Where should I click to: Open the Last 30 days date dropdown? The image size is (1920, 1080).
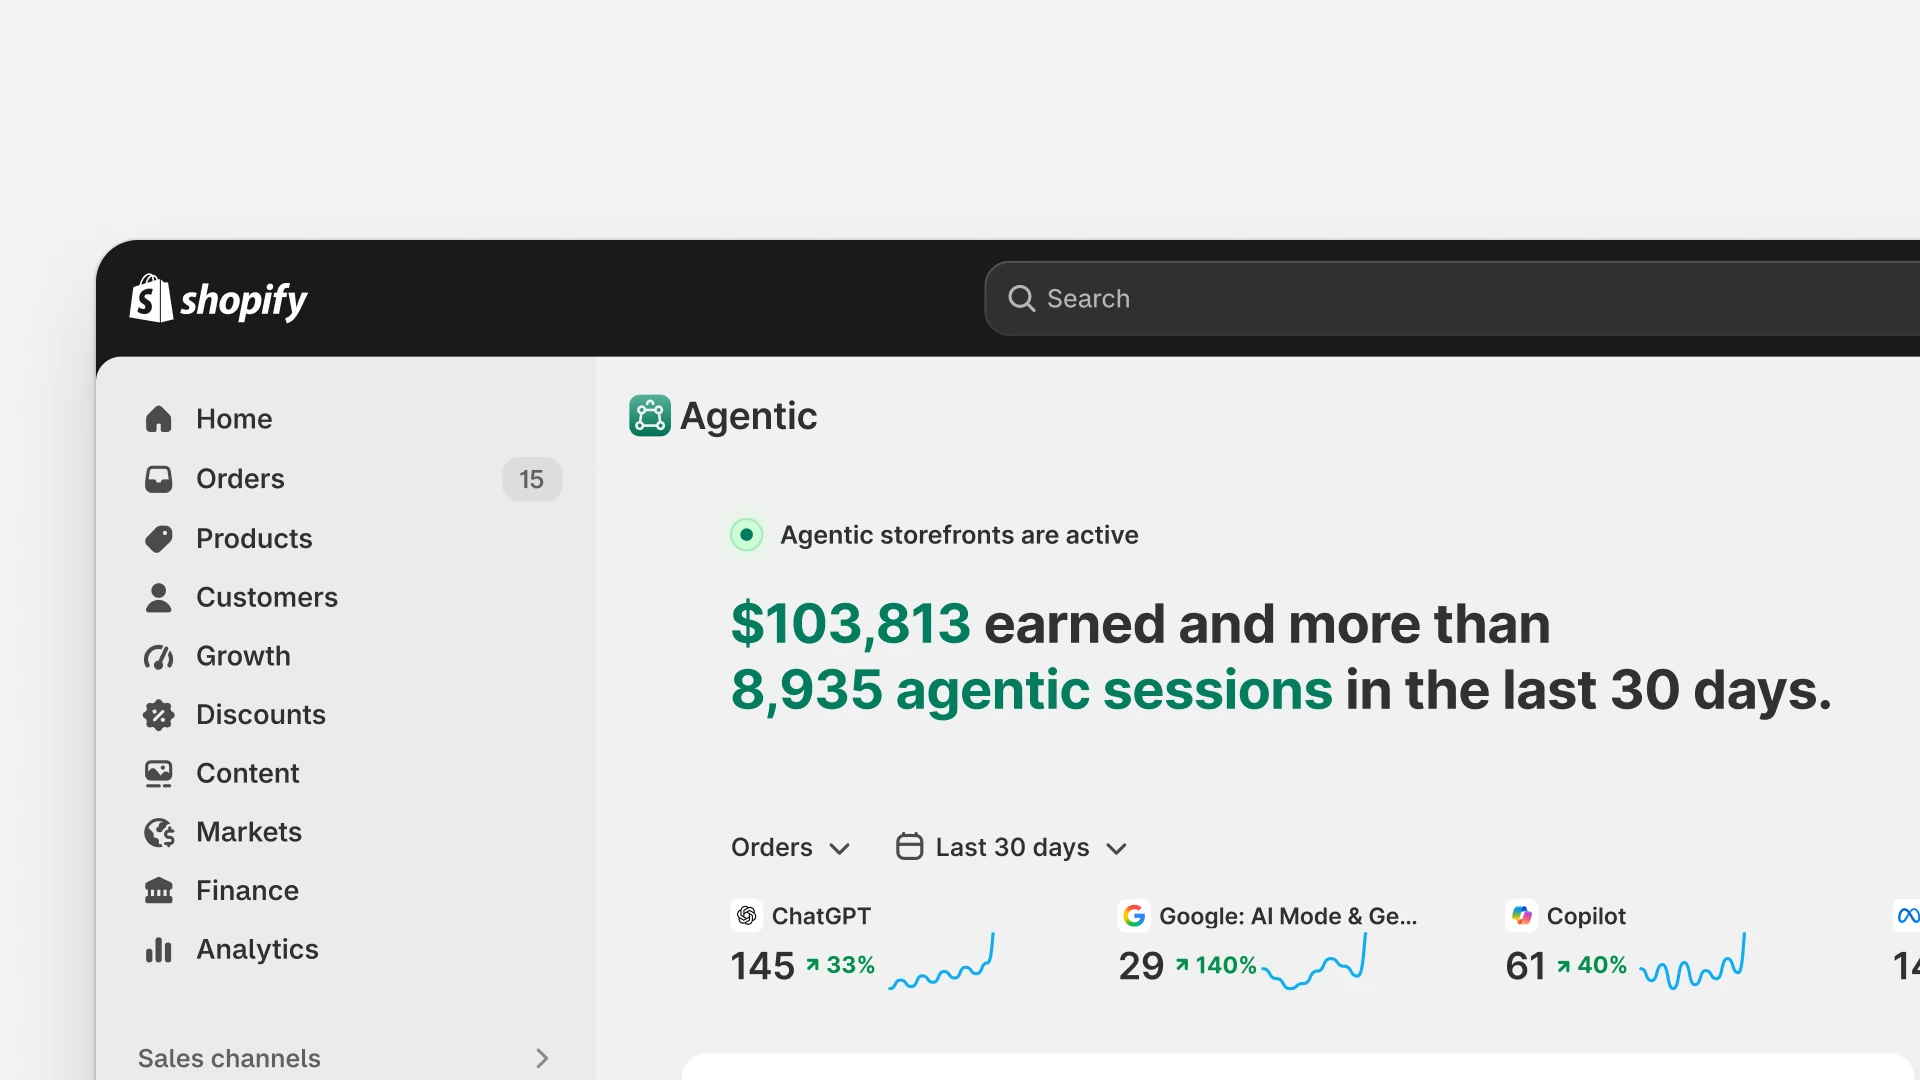pyautogui.click(x=1012, y=847)
